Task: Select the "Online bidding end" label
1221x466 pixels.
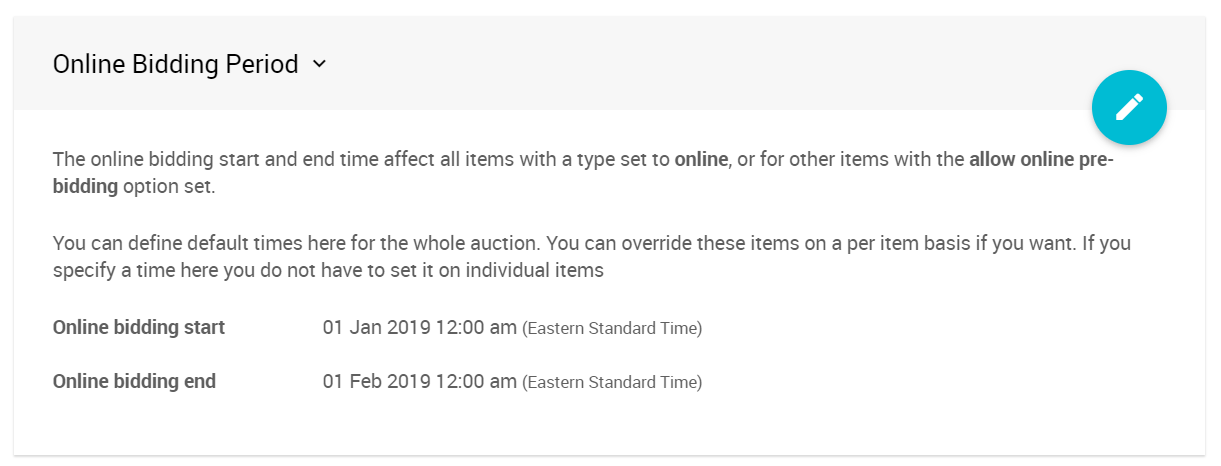Action: pos(134,381)
